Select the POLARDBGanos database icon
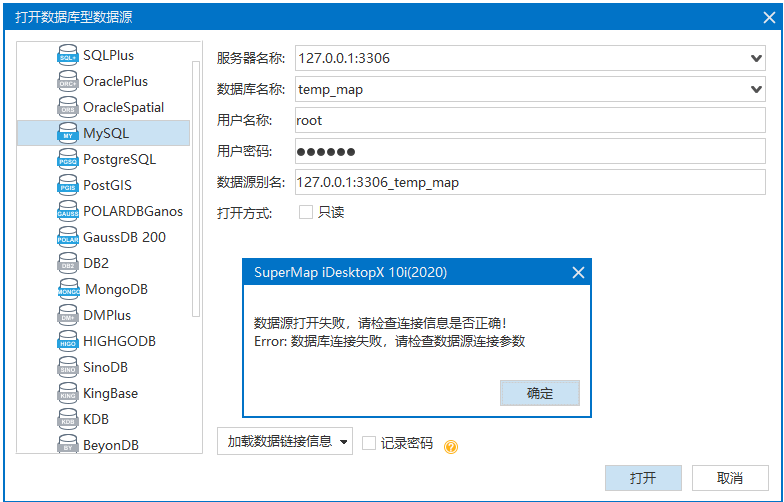Image resolution: width=784 pixels, height=502 pixels. 68,211
